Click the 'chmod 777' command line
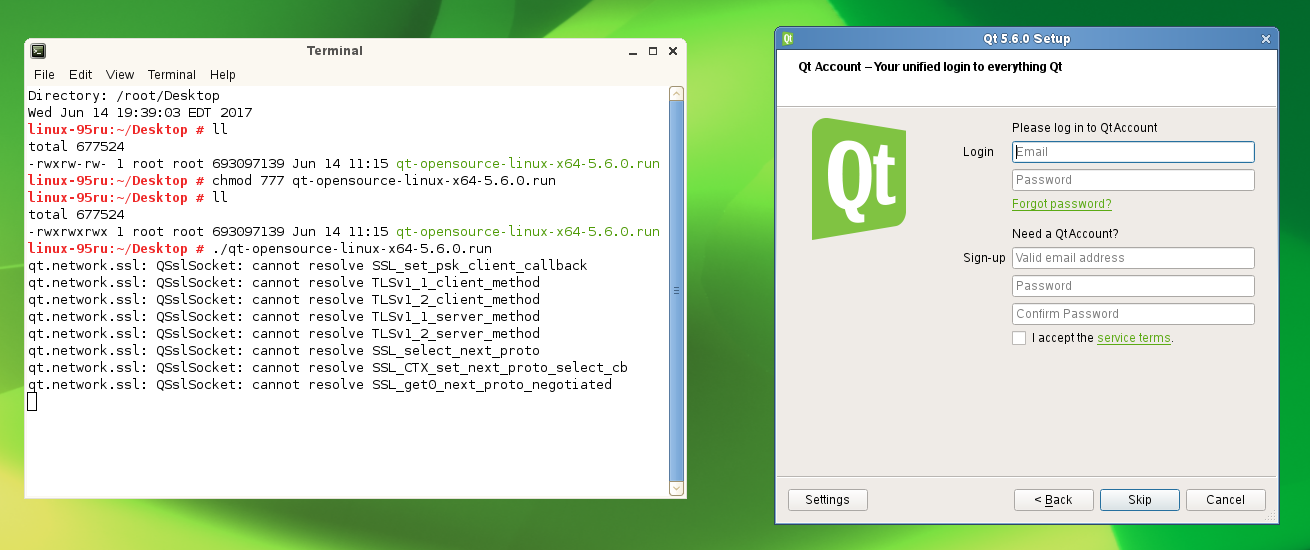 pyautogui.click(x=292, y=181)
